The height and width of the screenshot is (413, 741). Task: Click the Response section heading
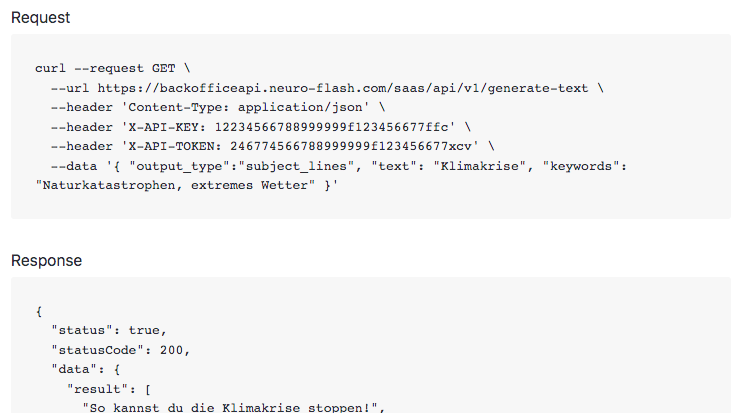46,261
